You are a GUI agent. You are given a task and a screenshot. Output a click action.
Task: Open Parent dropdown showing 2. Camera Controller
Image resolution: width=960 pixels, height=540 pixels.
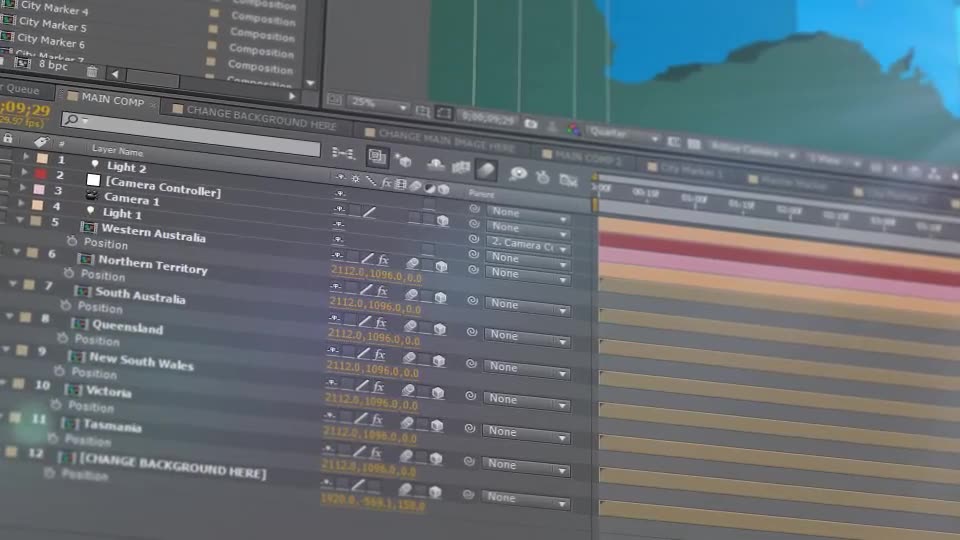[x=529, y=246]
